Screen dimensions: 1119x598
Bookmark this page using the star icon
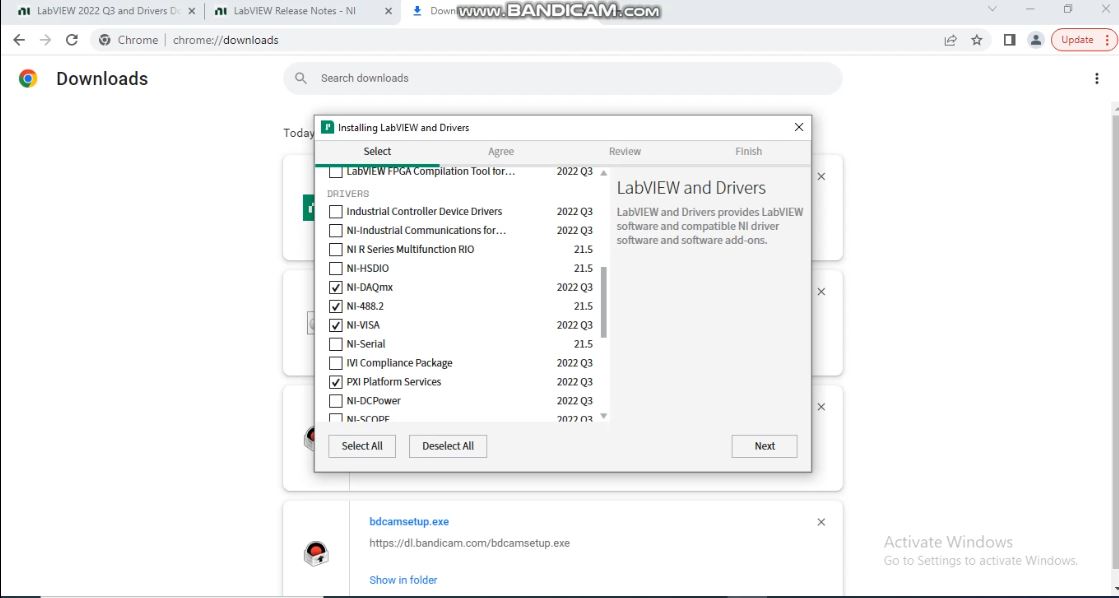click(x=975, y=40)
